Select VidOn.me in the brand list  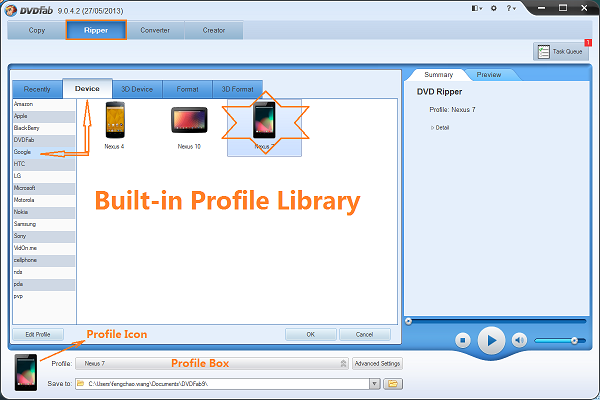[44, 248]
